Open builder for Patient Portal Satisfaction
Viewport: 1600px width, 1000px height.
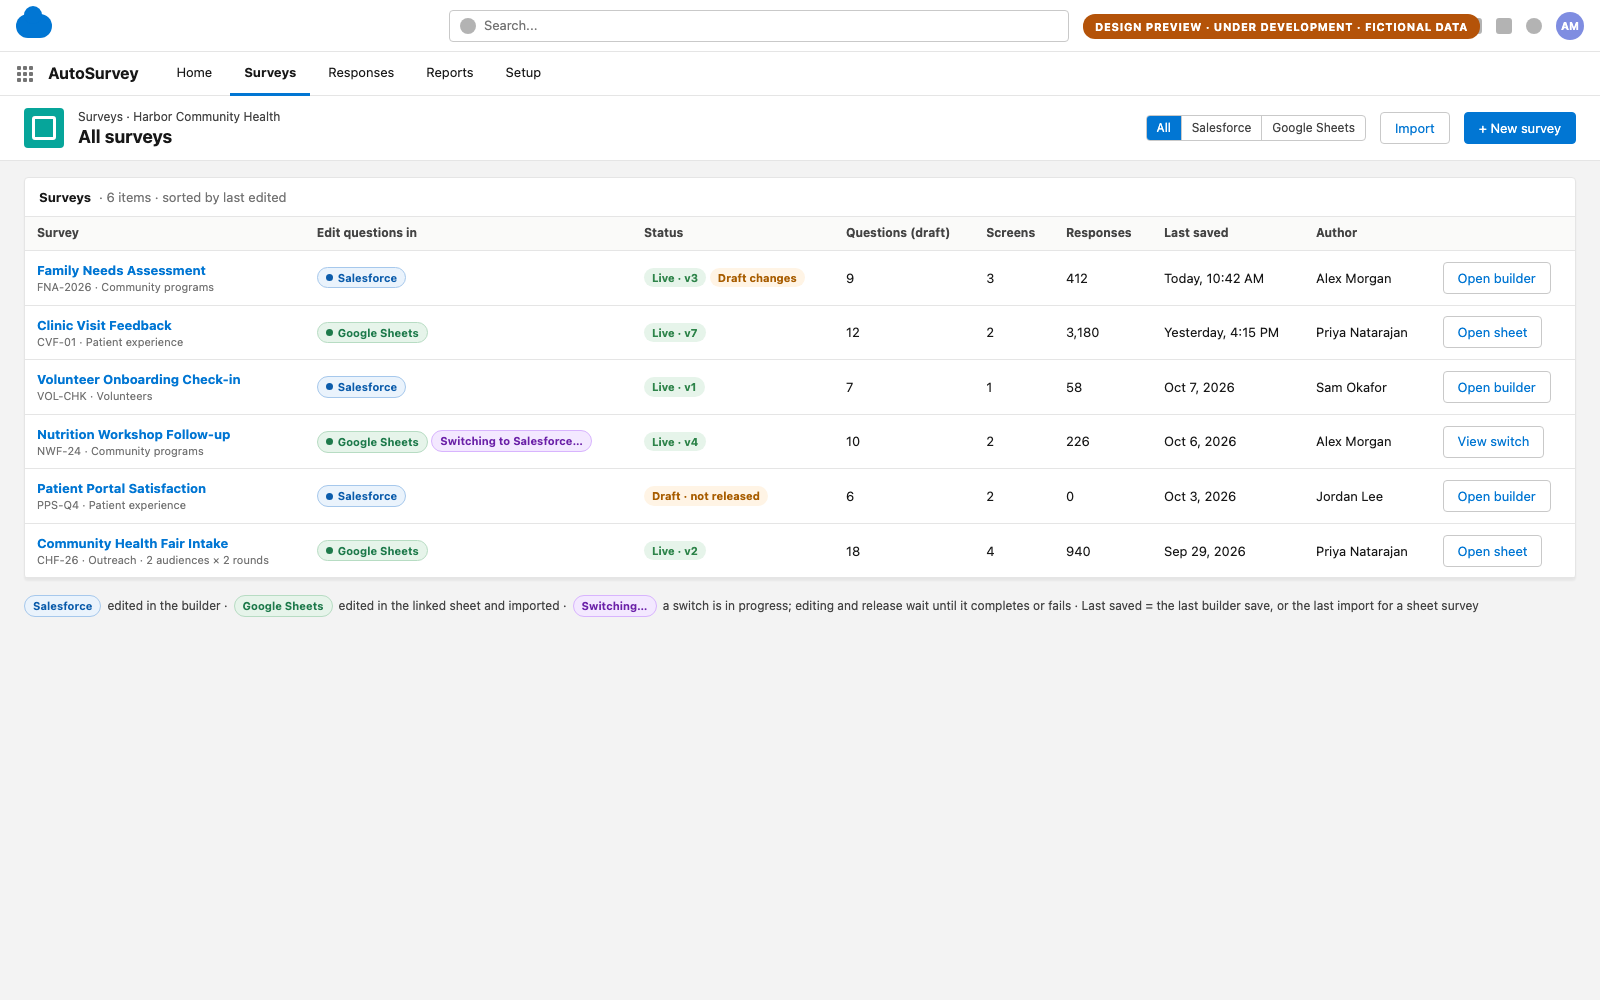pyautogui.click(x=1497, y=496)
